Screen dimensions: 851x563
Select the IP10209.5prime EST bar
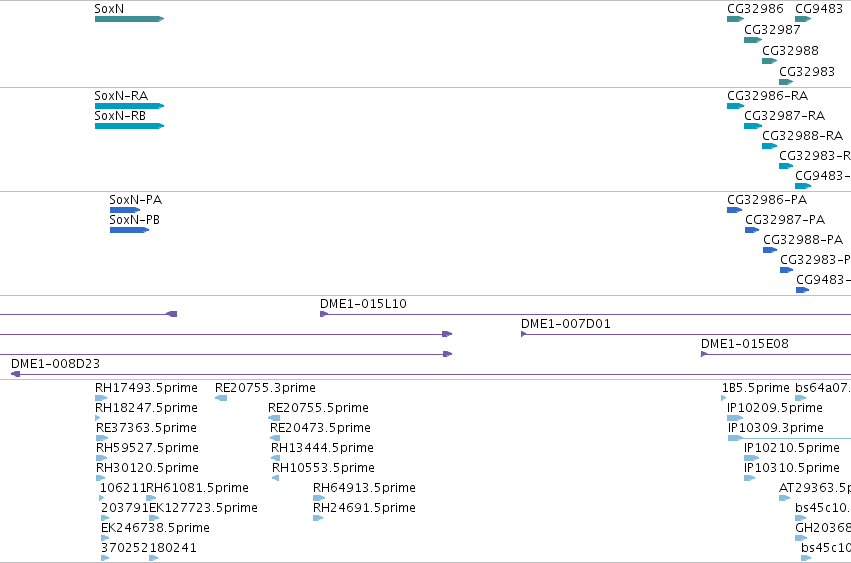click(x=735, y=418)
